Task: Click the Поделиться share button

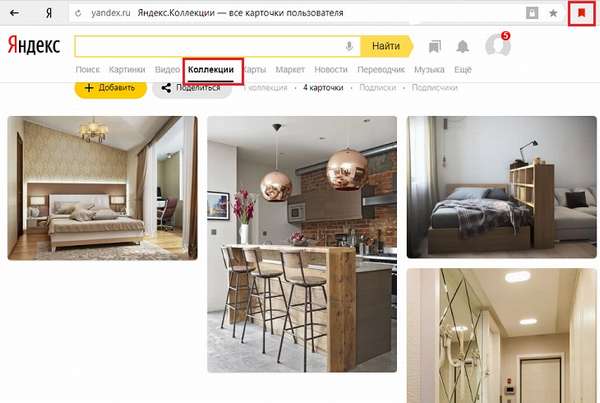Action: (192, 88)
